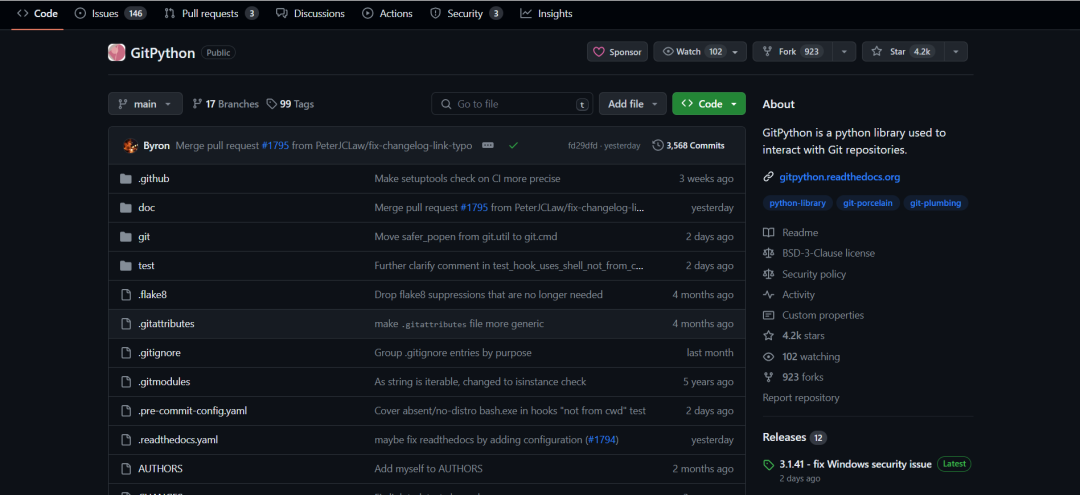The width and height of the screenshot is (1080, 495).
Task: Open the Report repository link
Action: (x=800, y=398)
